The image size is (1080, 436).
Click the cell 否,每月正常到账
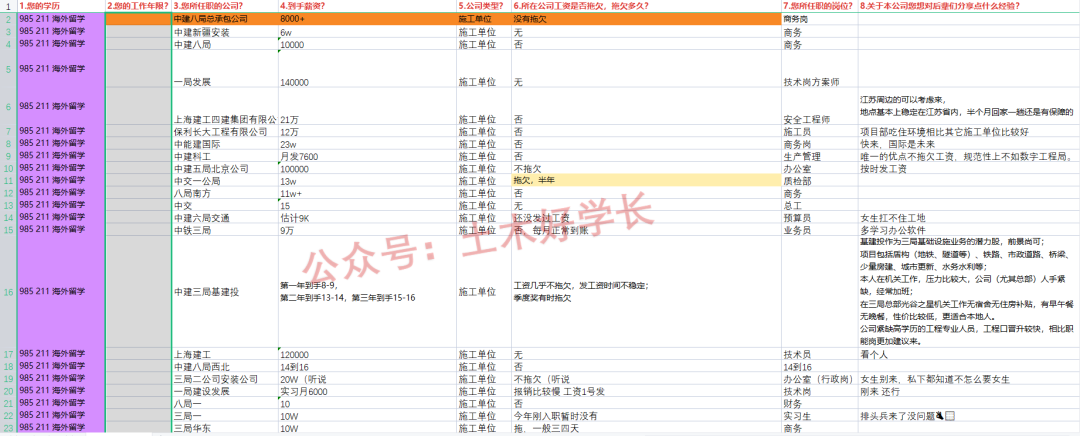click(646, 230)
